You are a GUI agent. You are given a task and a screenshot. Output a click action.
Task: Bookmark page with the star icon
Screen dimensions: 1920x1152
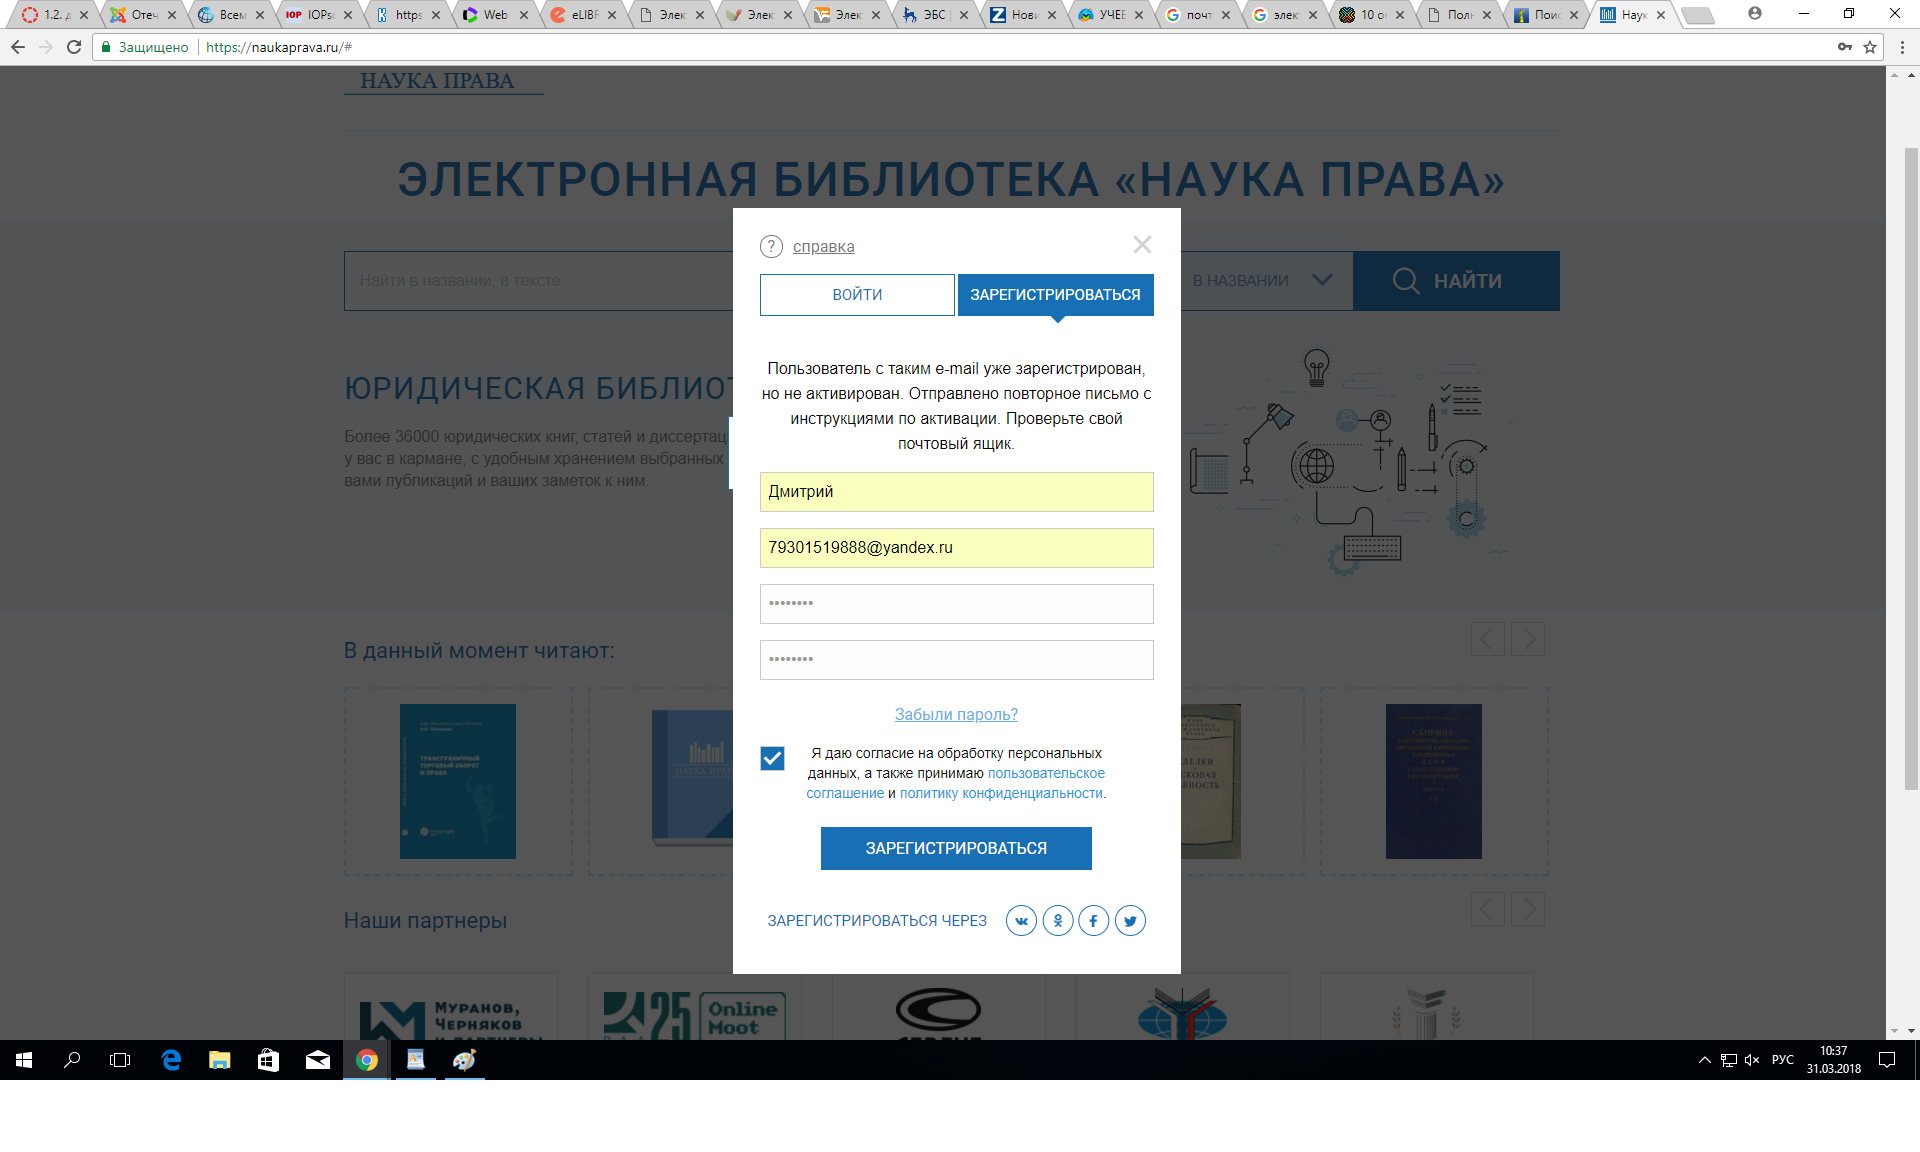(1870, 47)
